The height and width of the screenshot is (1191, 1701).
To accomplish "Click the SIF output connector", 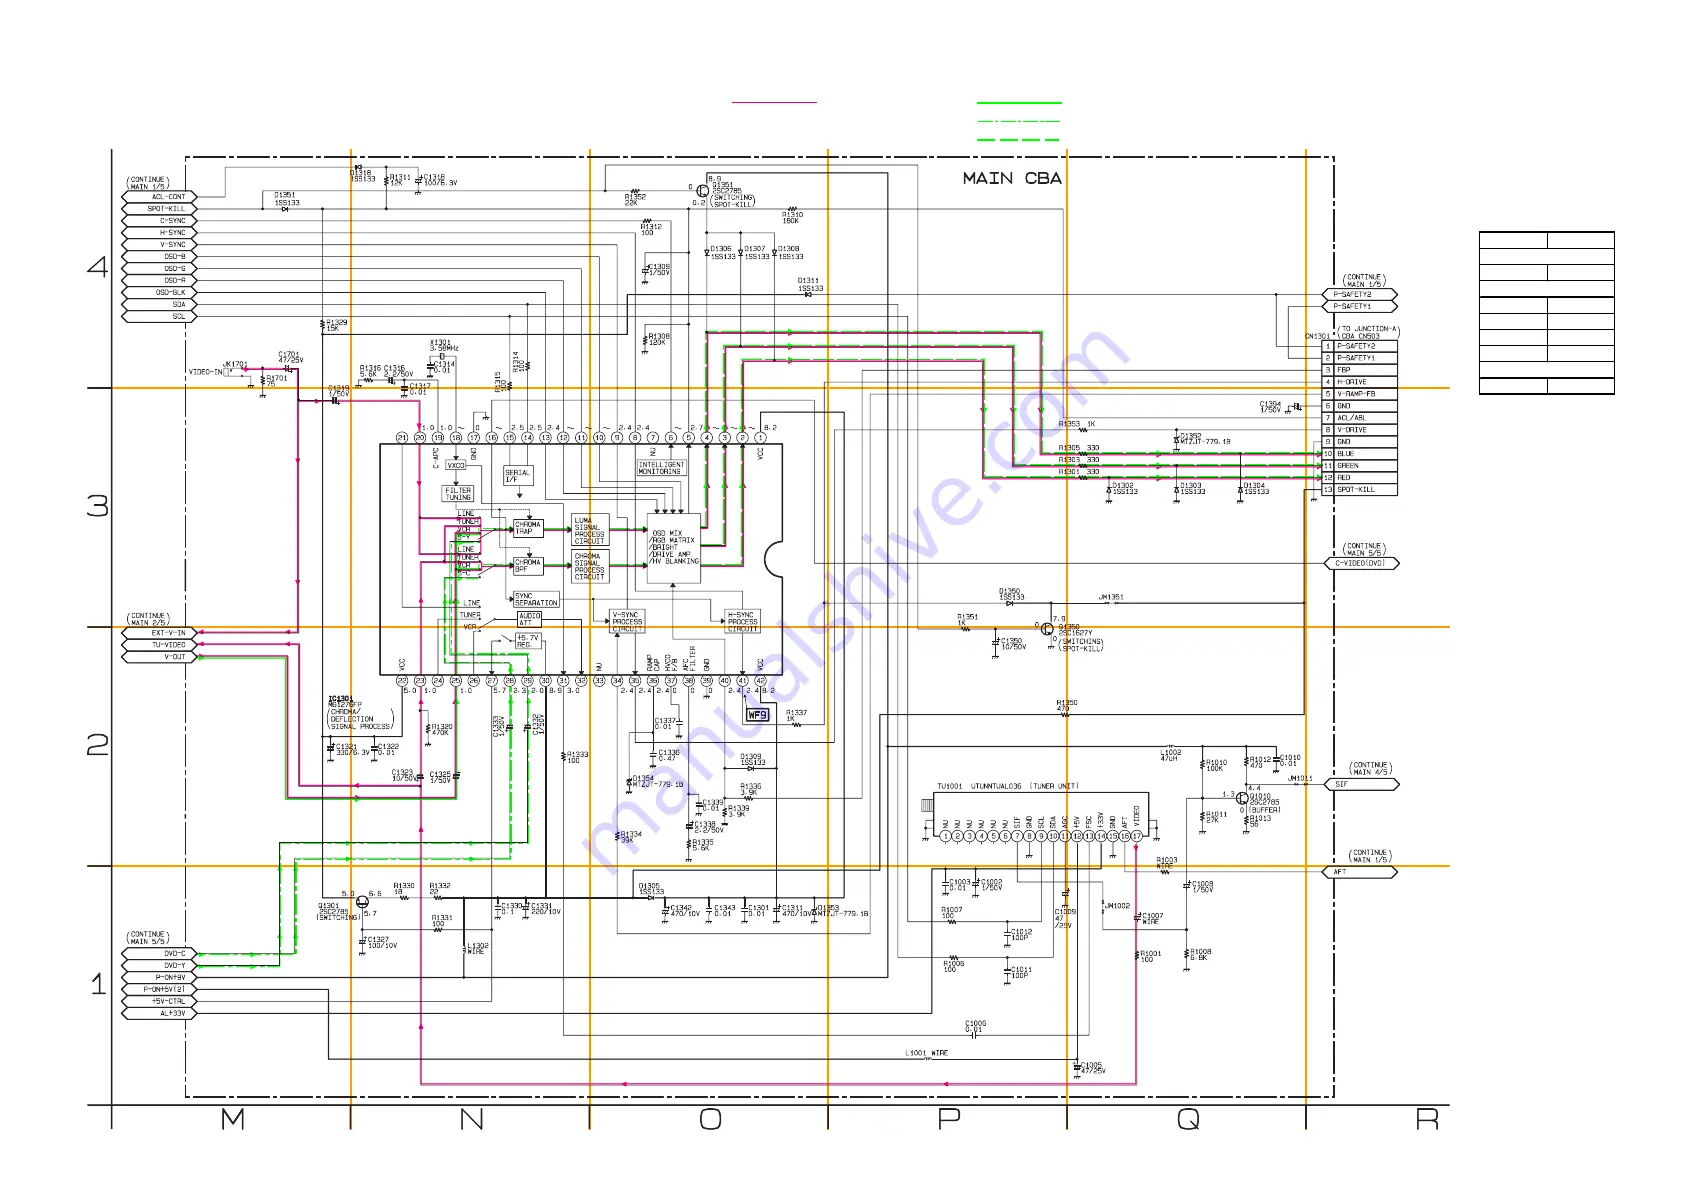I will pos(1360,785).
